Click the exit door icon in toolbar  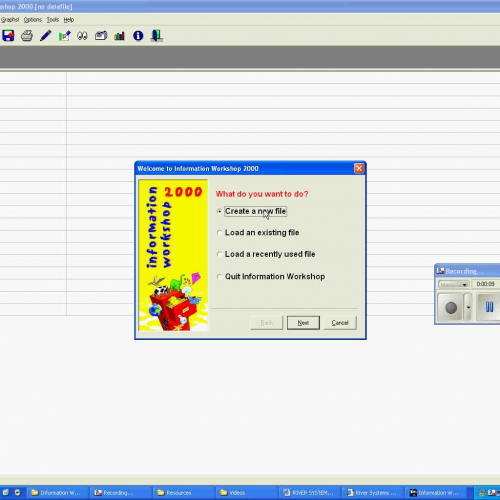point(156,35)
